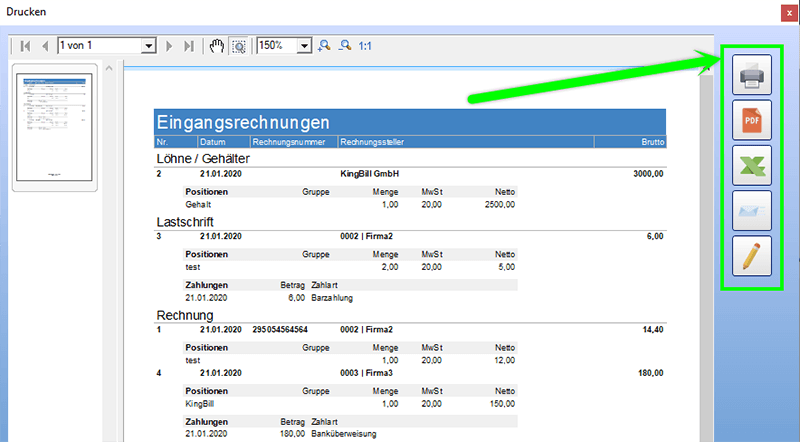The width and height of the screenshot is (800, 442).
Task: Close the Drucken window
Action: click(789, 13)
